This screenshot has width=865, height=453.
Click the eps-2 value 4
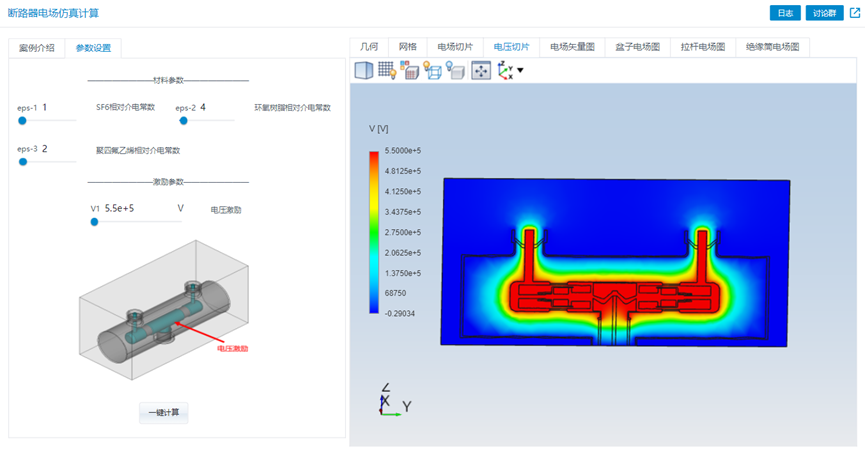(x=203, y=107)
